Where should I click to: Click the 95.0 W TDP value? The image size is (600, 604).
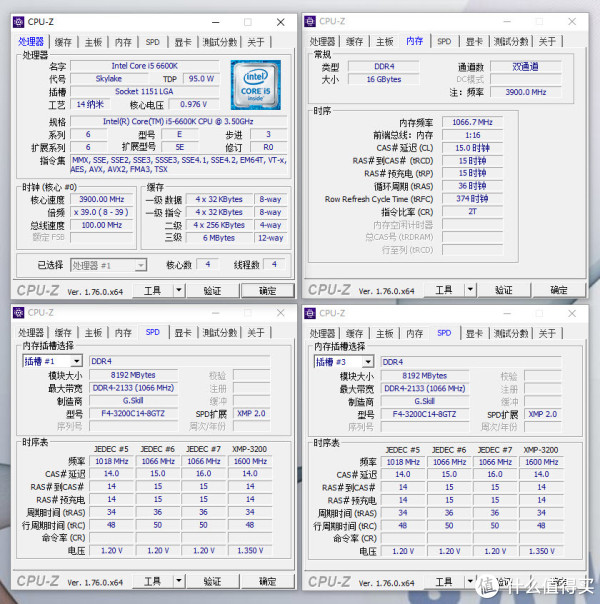201,79
